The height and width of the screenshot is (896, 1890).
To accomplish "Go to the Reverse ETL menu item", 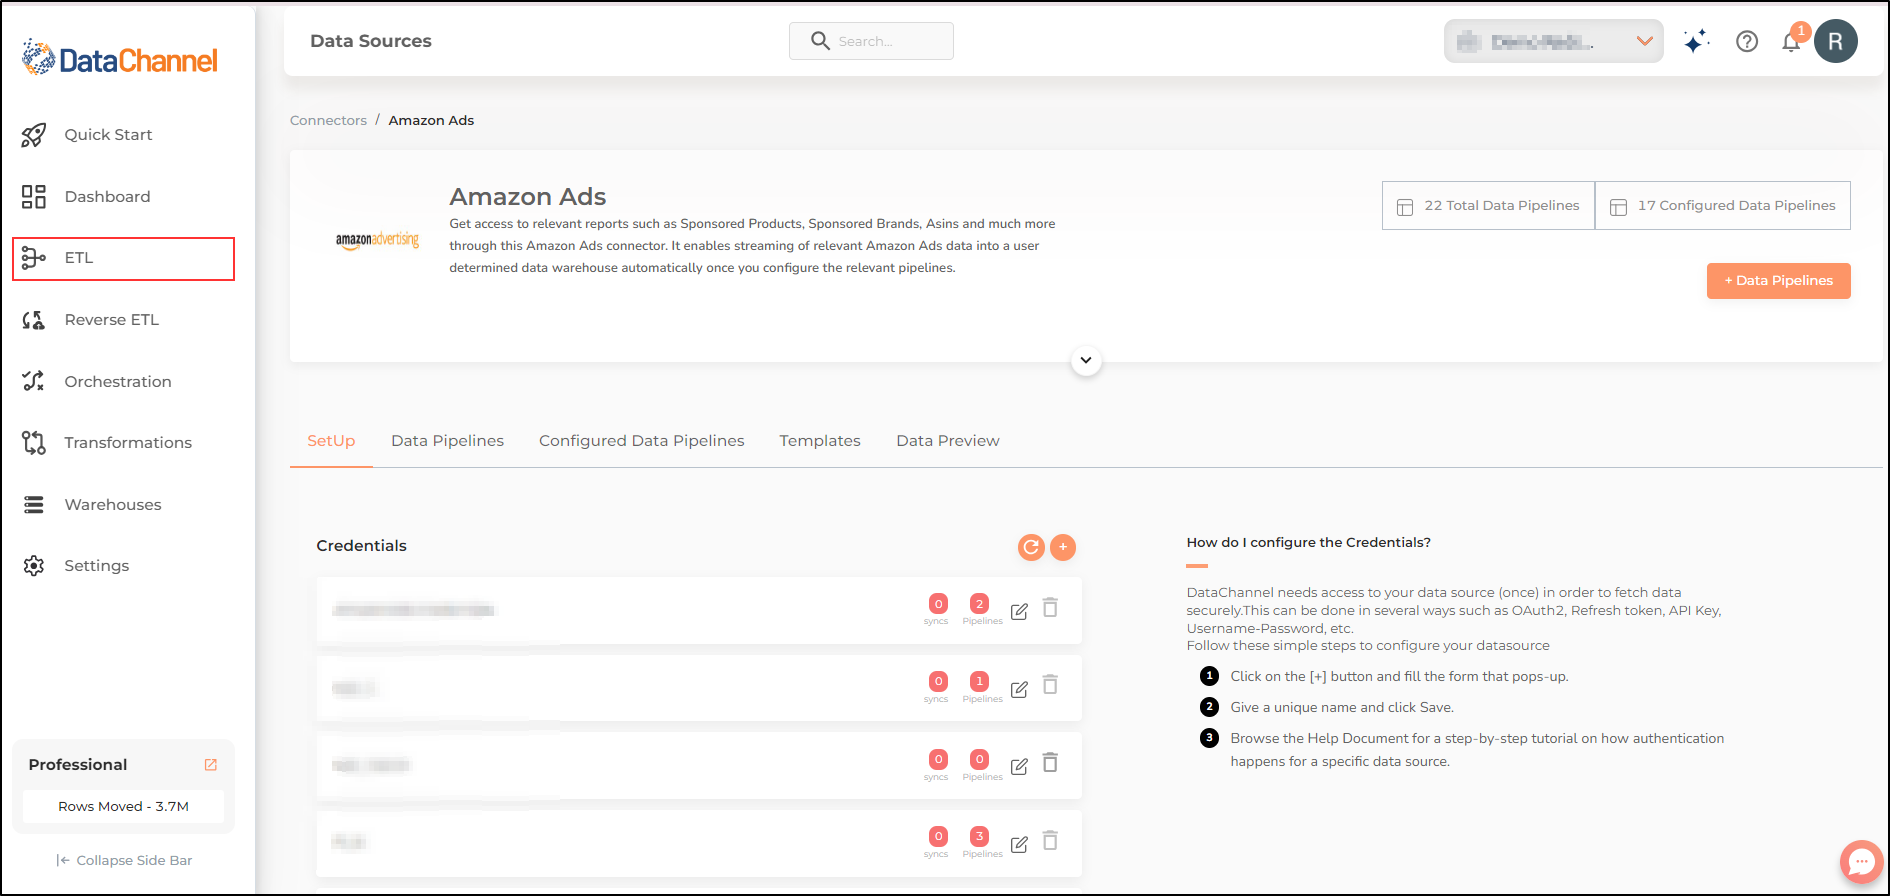I will click(112, 320).
